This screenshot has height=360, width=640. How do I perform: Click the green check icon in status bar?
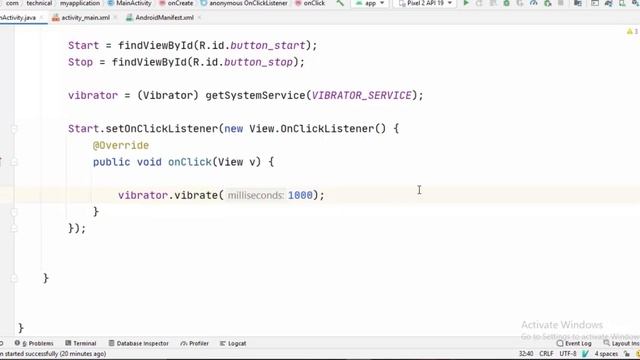click(x=585, y=353)
